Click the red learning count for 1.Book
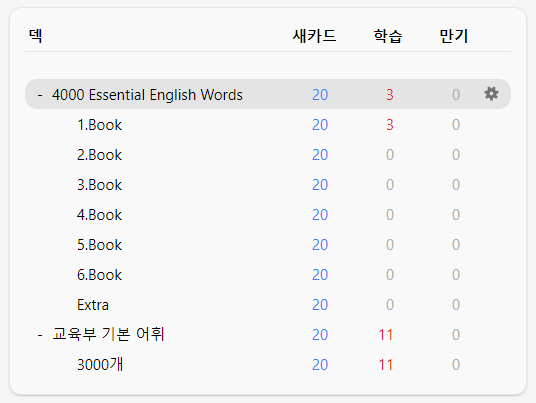Viewport: 536px width, 403px height. [x=390, y=125]
